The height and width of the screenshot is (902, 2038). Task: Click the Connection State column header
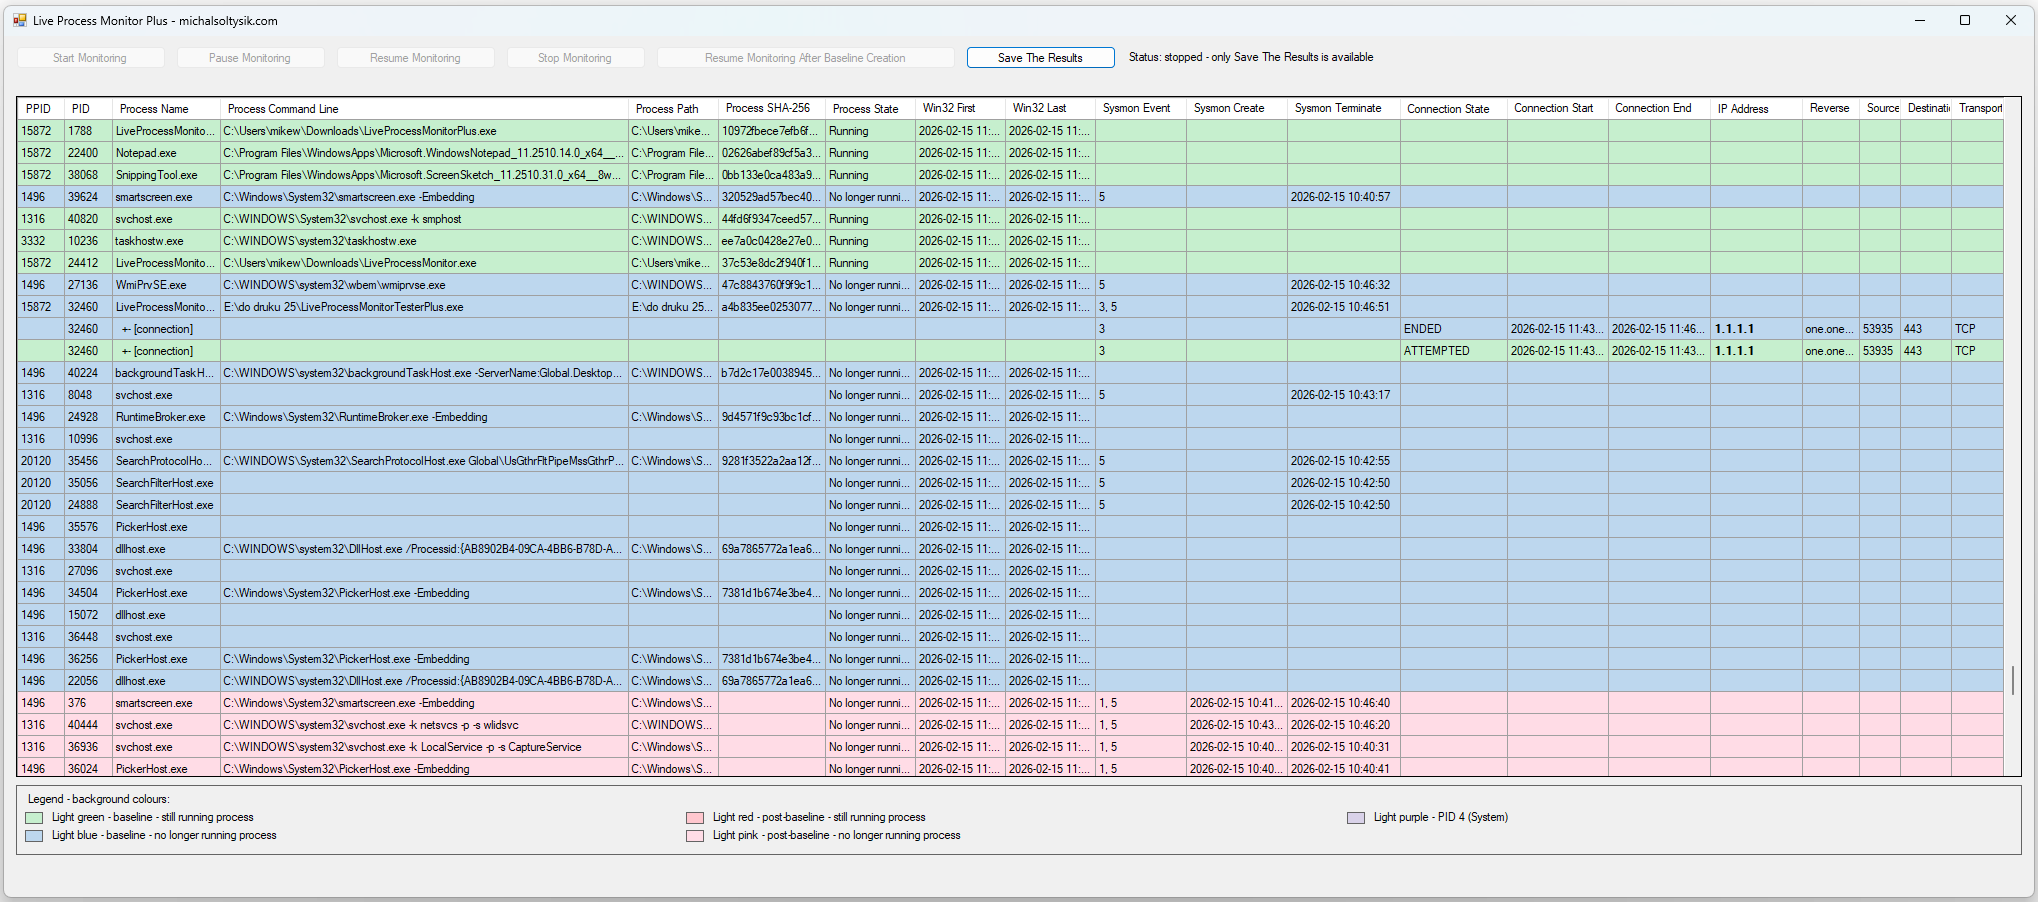(1448, 109)
